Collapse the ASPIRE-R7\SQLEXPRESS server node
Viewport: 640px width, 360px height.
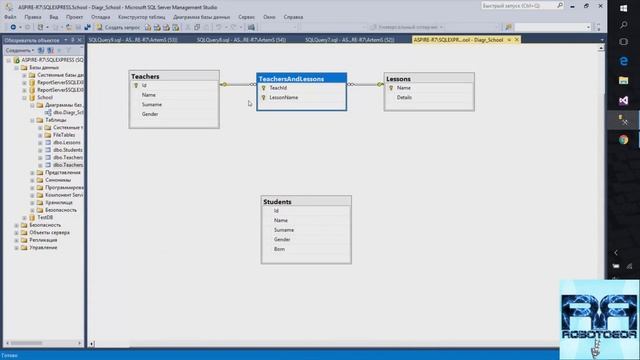pos(9,60)
